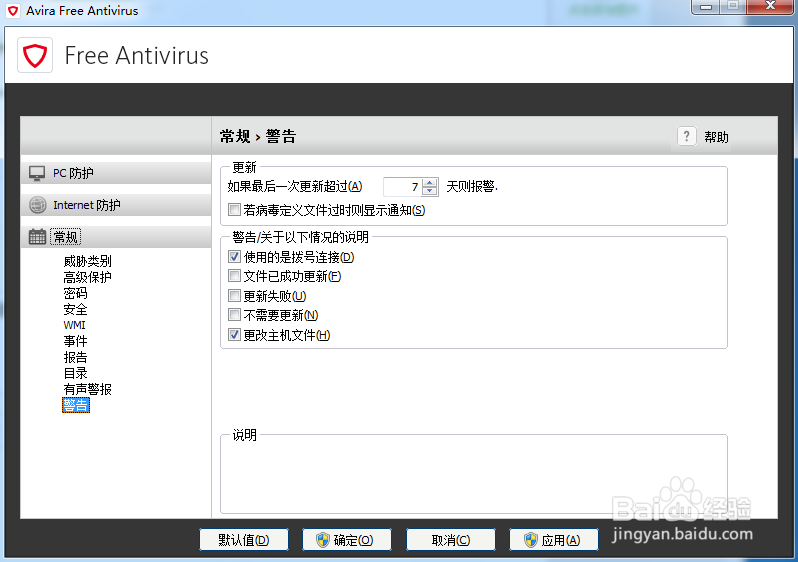
Task: Select 安全 in the tree
Action: 75,309
